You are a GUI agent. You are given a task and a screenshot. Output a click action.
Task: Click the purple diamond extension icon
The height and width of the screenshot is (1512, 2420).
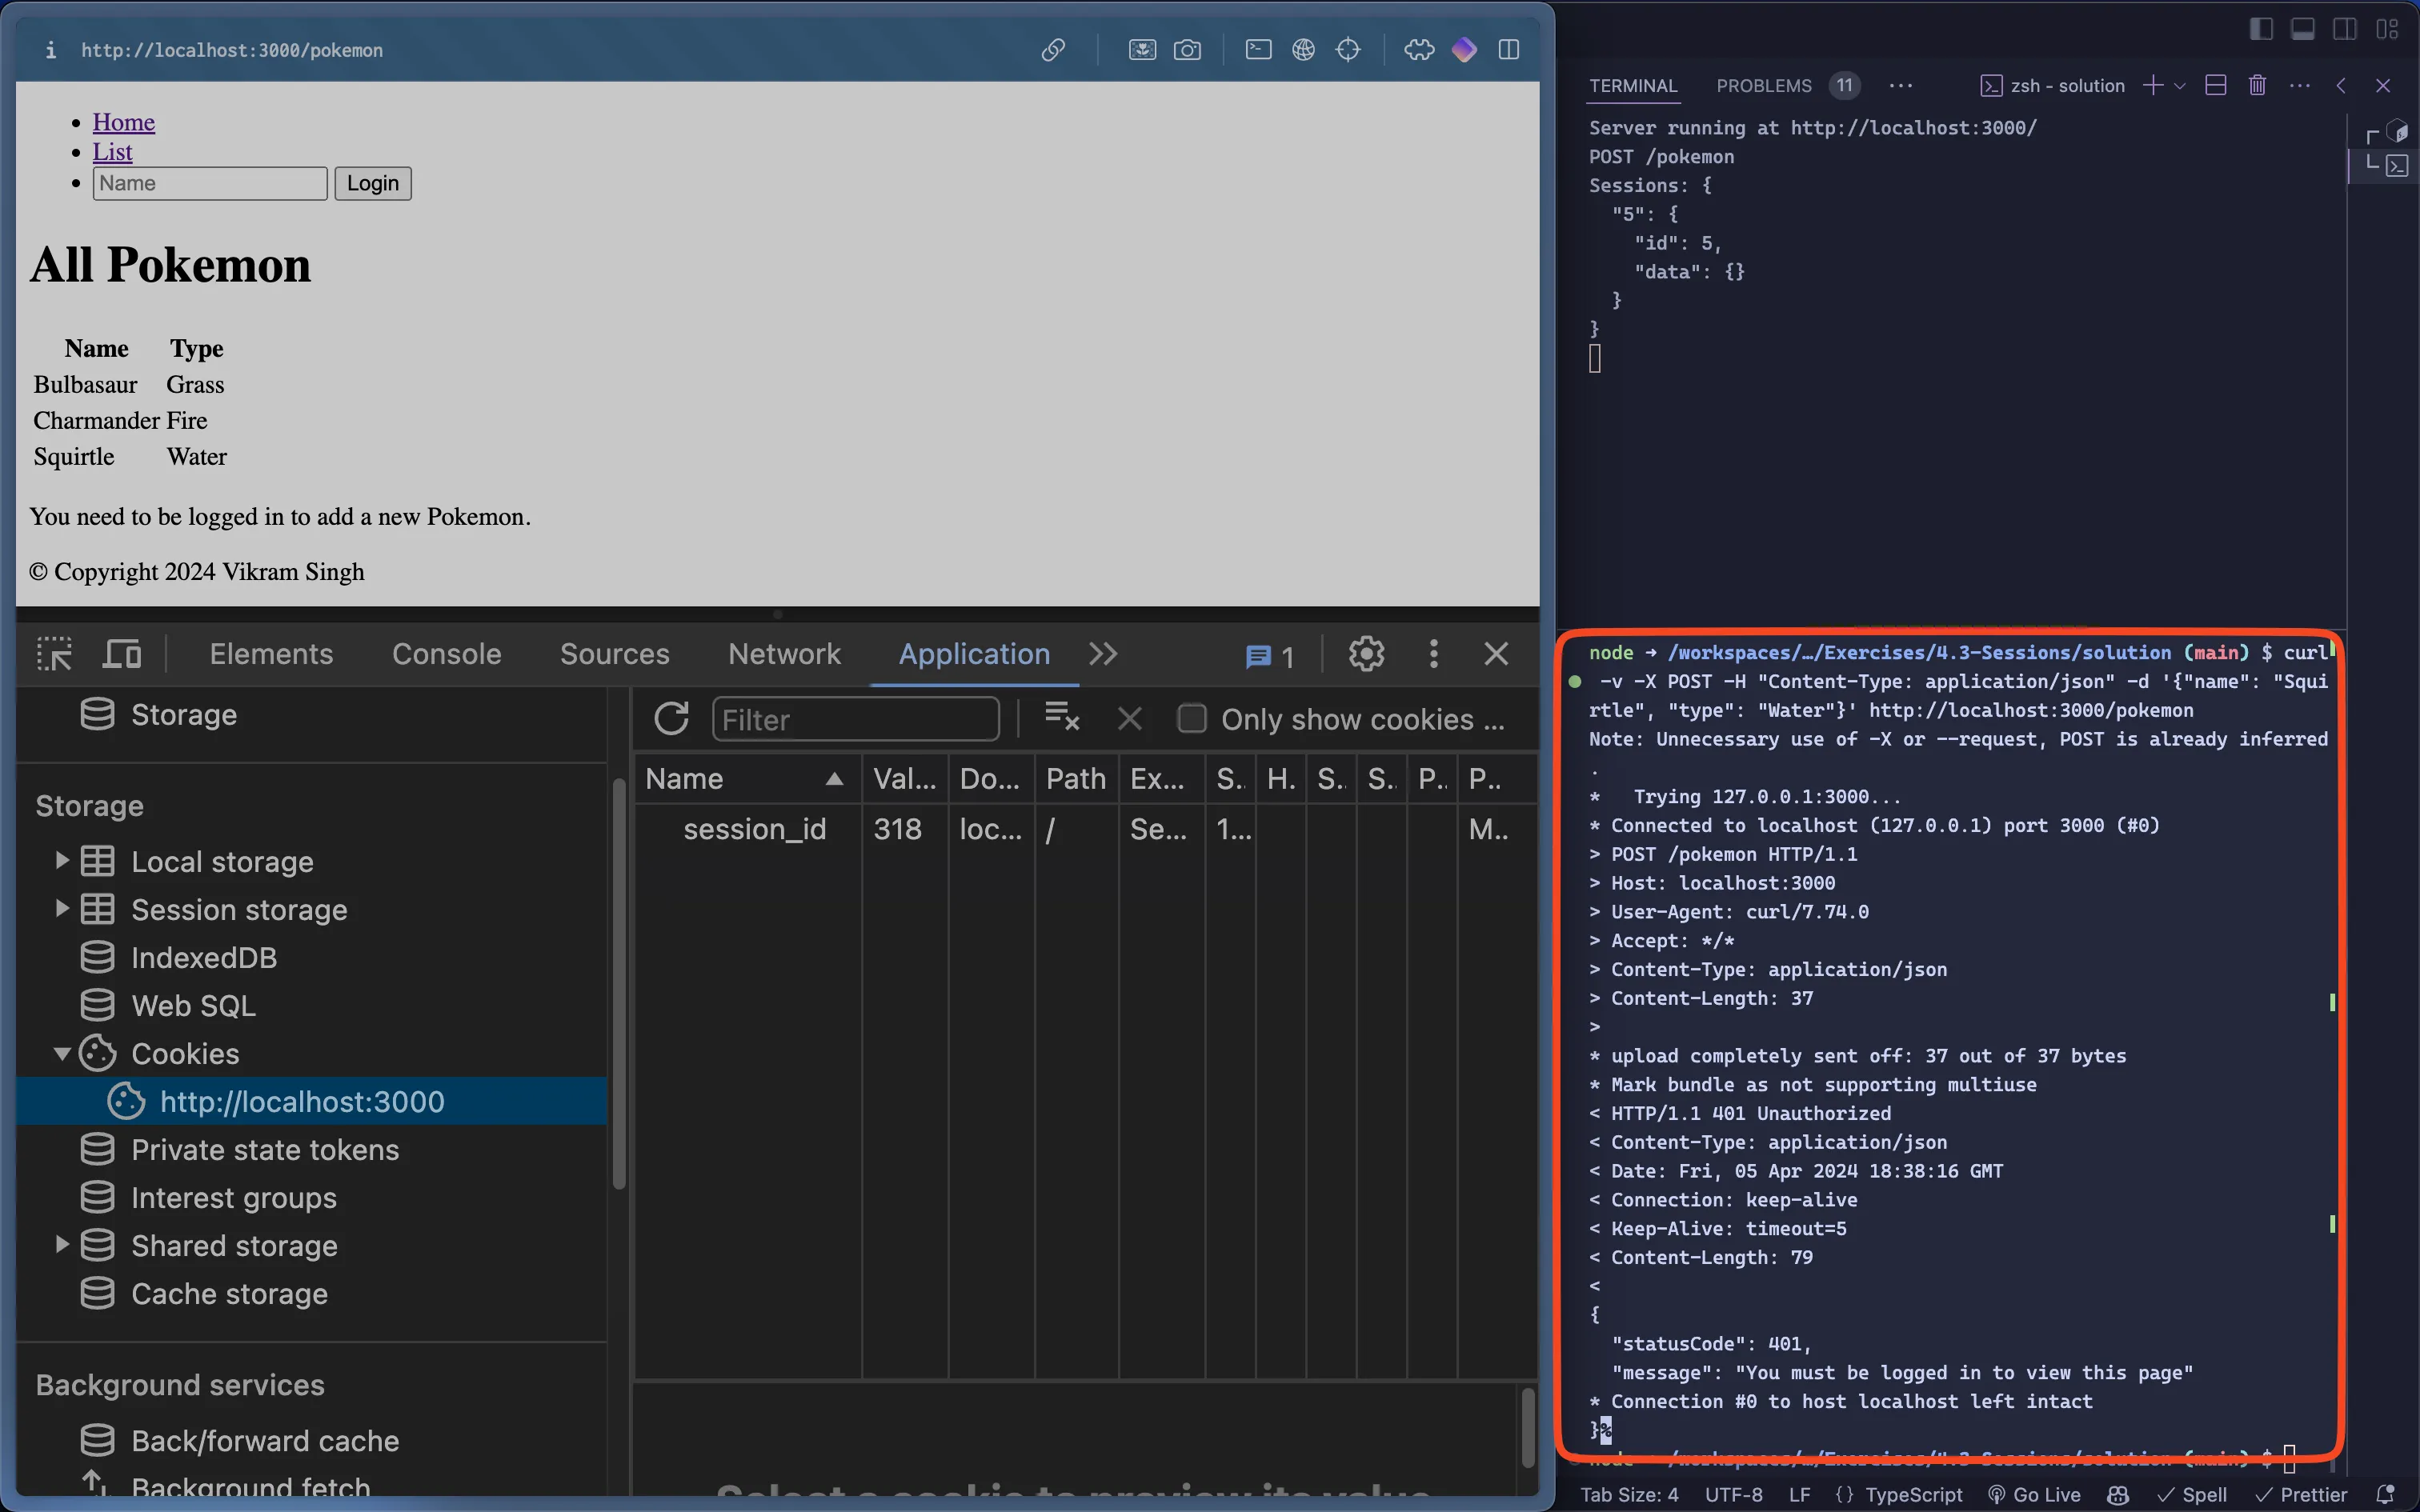pyautogui.click(x=1464, y=50)
